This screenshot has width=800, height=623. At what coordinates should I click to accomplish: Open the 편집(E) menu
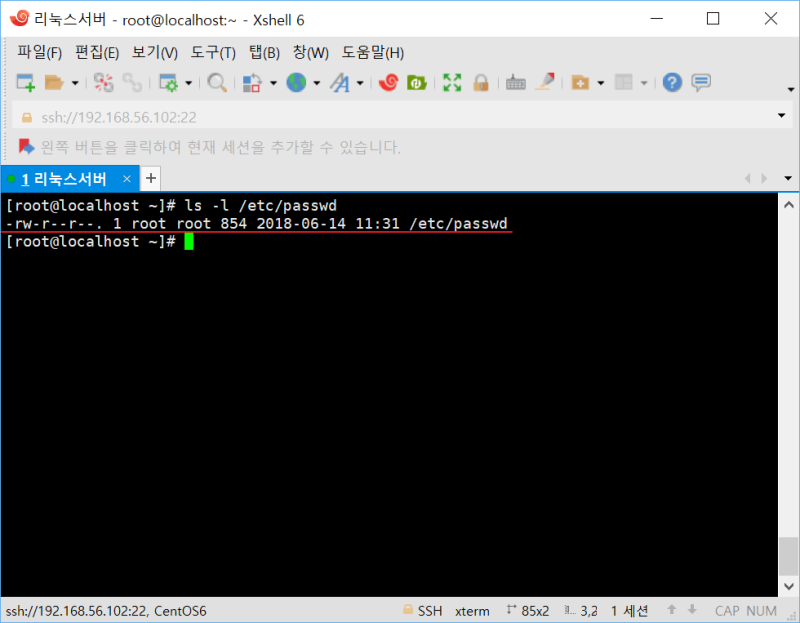[x=97, y=53]
